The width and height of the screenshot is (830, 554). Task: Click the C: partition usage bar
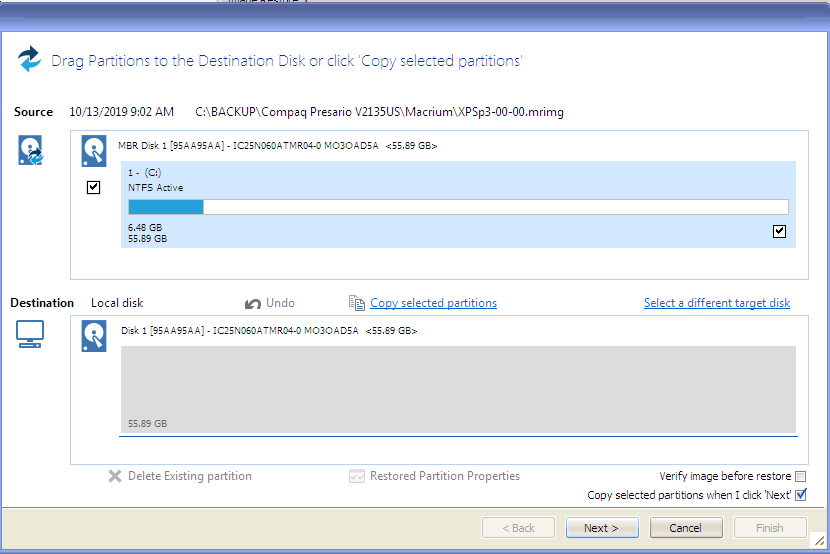coord(458,207)
